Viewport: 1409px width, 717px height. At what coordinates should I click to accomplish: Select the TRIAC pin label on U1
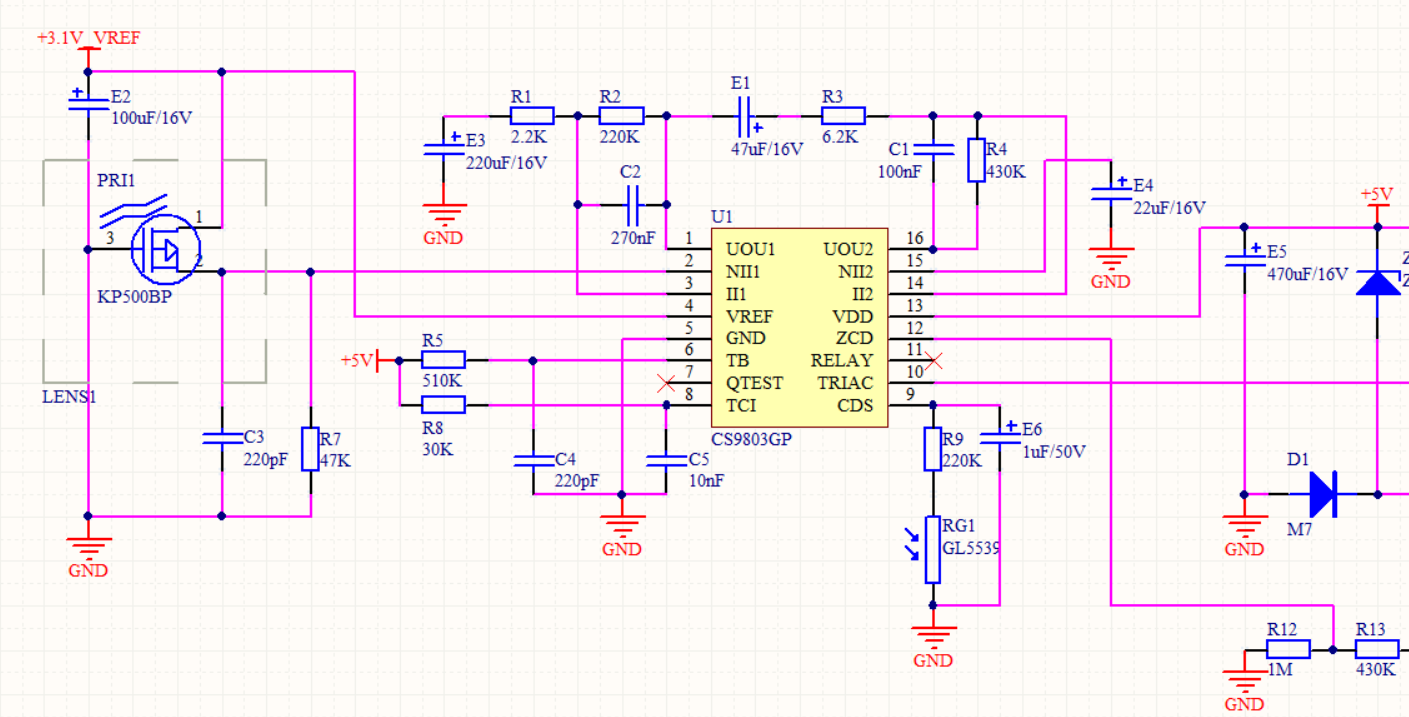click(845, 383)
